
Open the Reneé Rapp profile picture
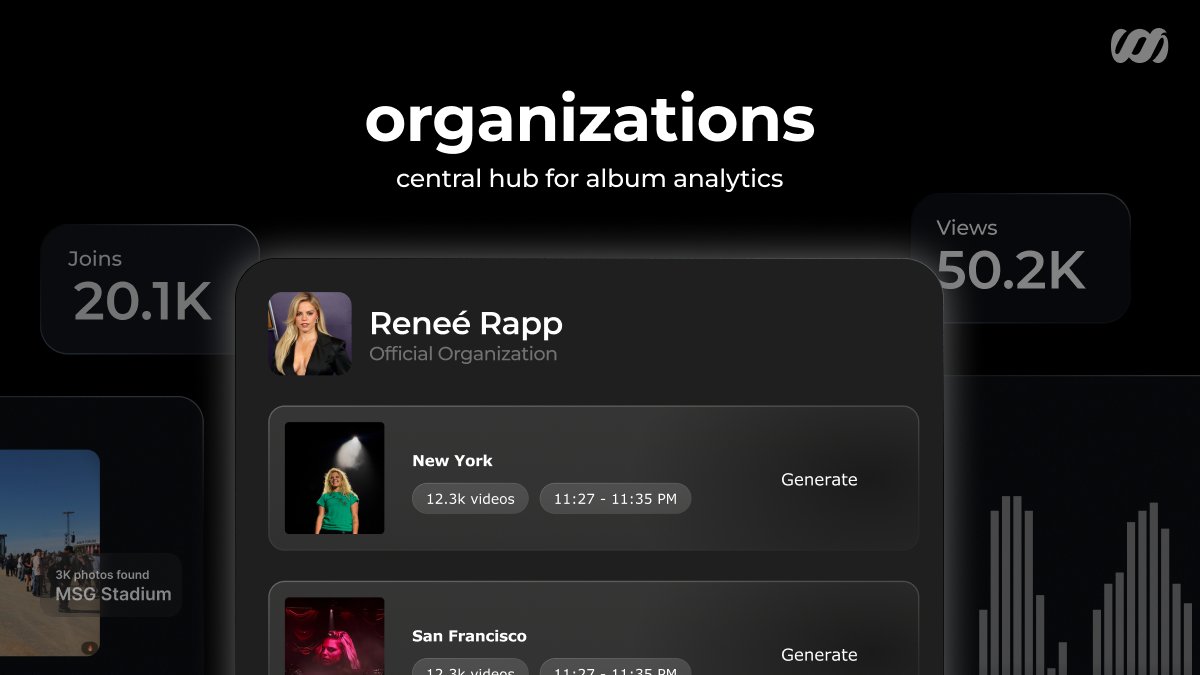coord(310,334)
